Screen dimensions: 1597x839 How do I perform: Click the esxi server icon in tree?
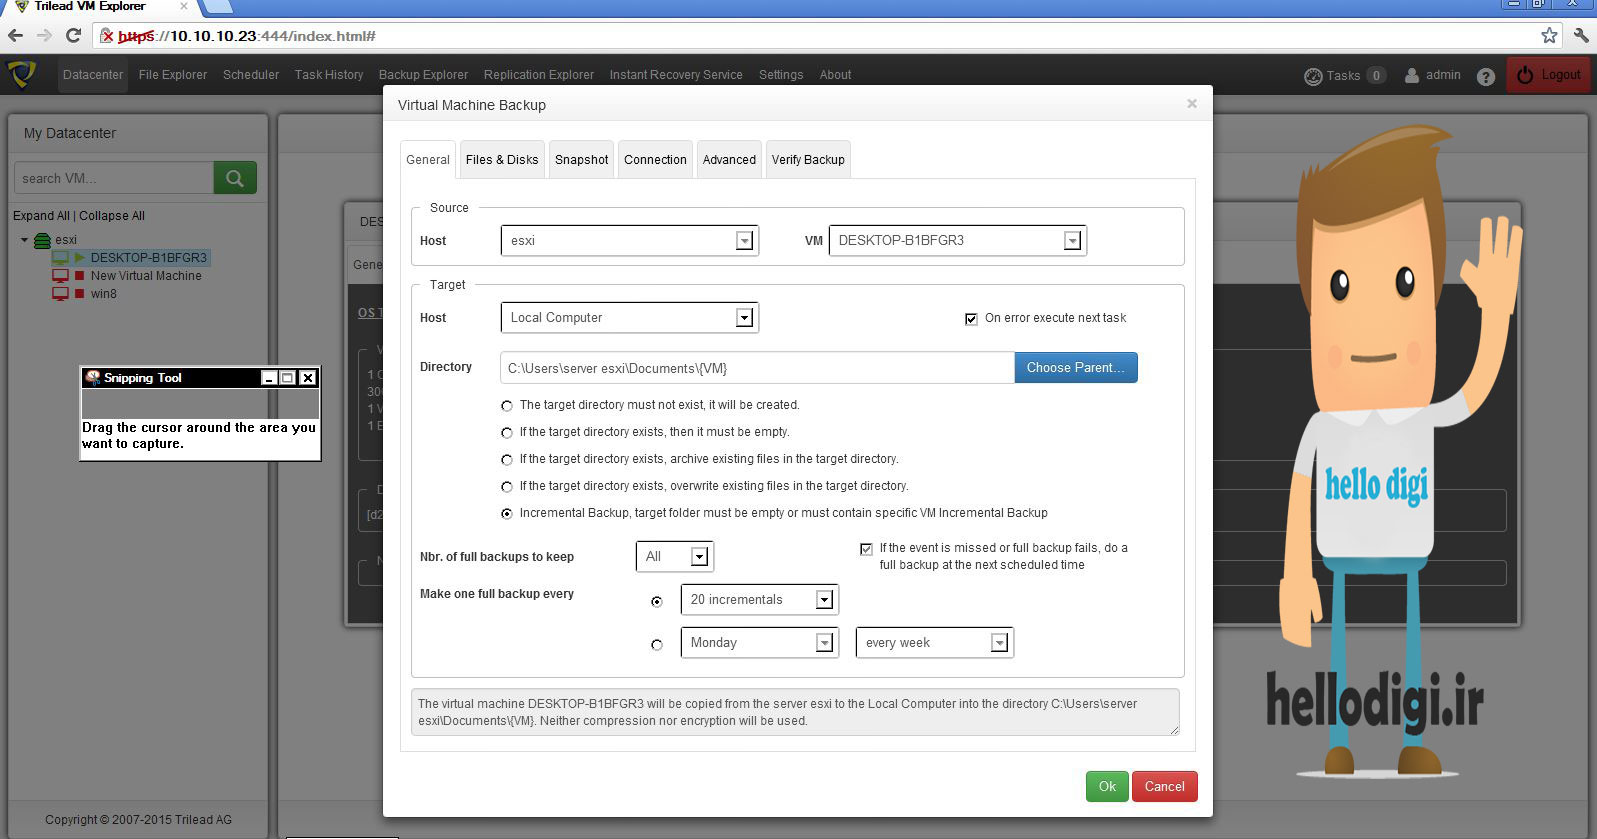tap(42, 240)
